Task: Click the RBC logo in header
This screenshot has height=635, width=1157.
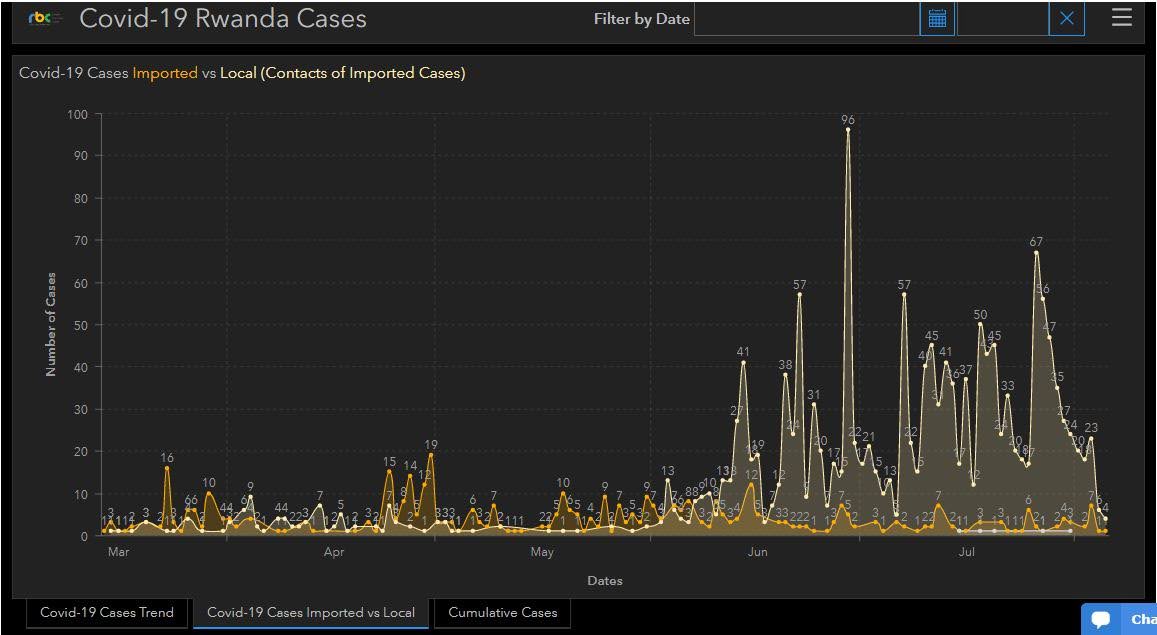Action: 45,19
